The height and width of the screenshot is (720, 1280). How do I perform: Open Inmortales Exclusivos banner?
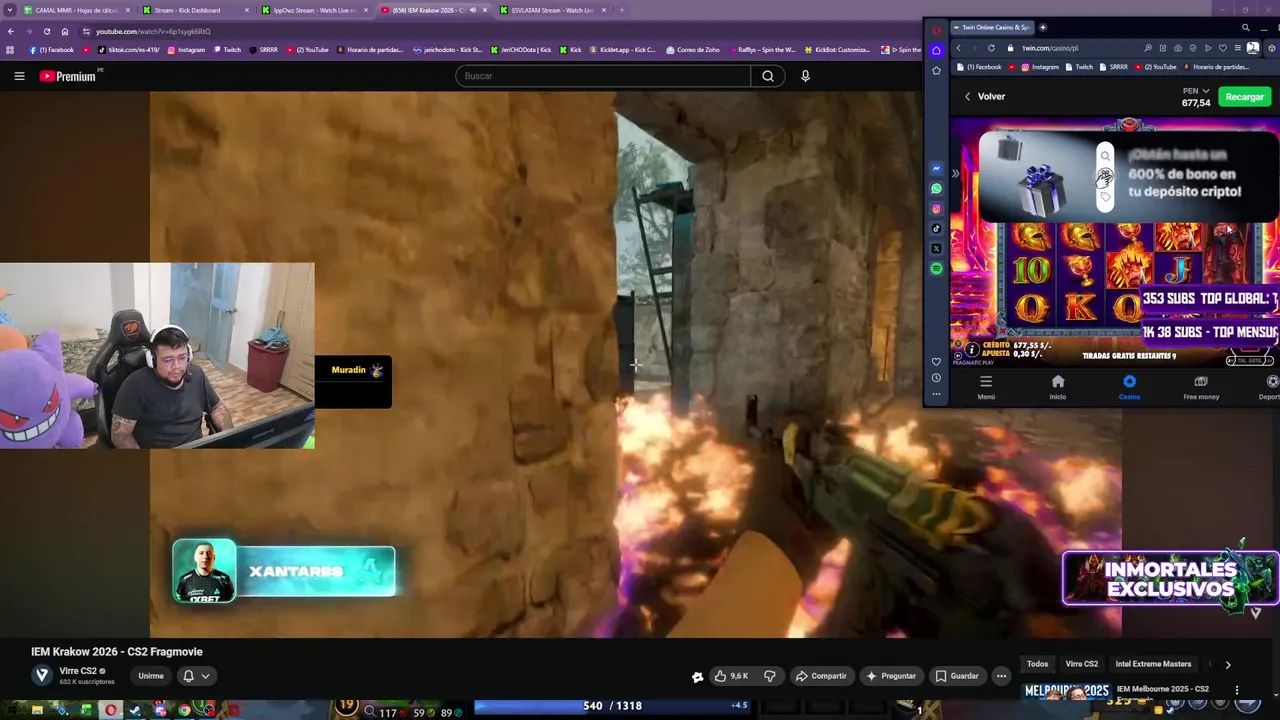pyautogui.click(x=1170, y=578)
